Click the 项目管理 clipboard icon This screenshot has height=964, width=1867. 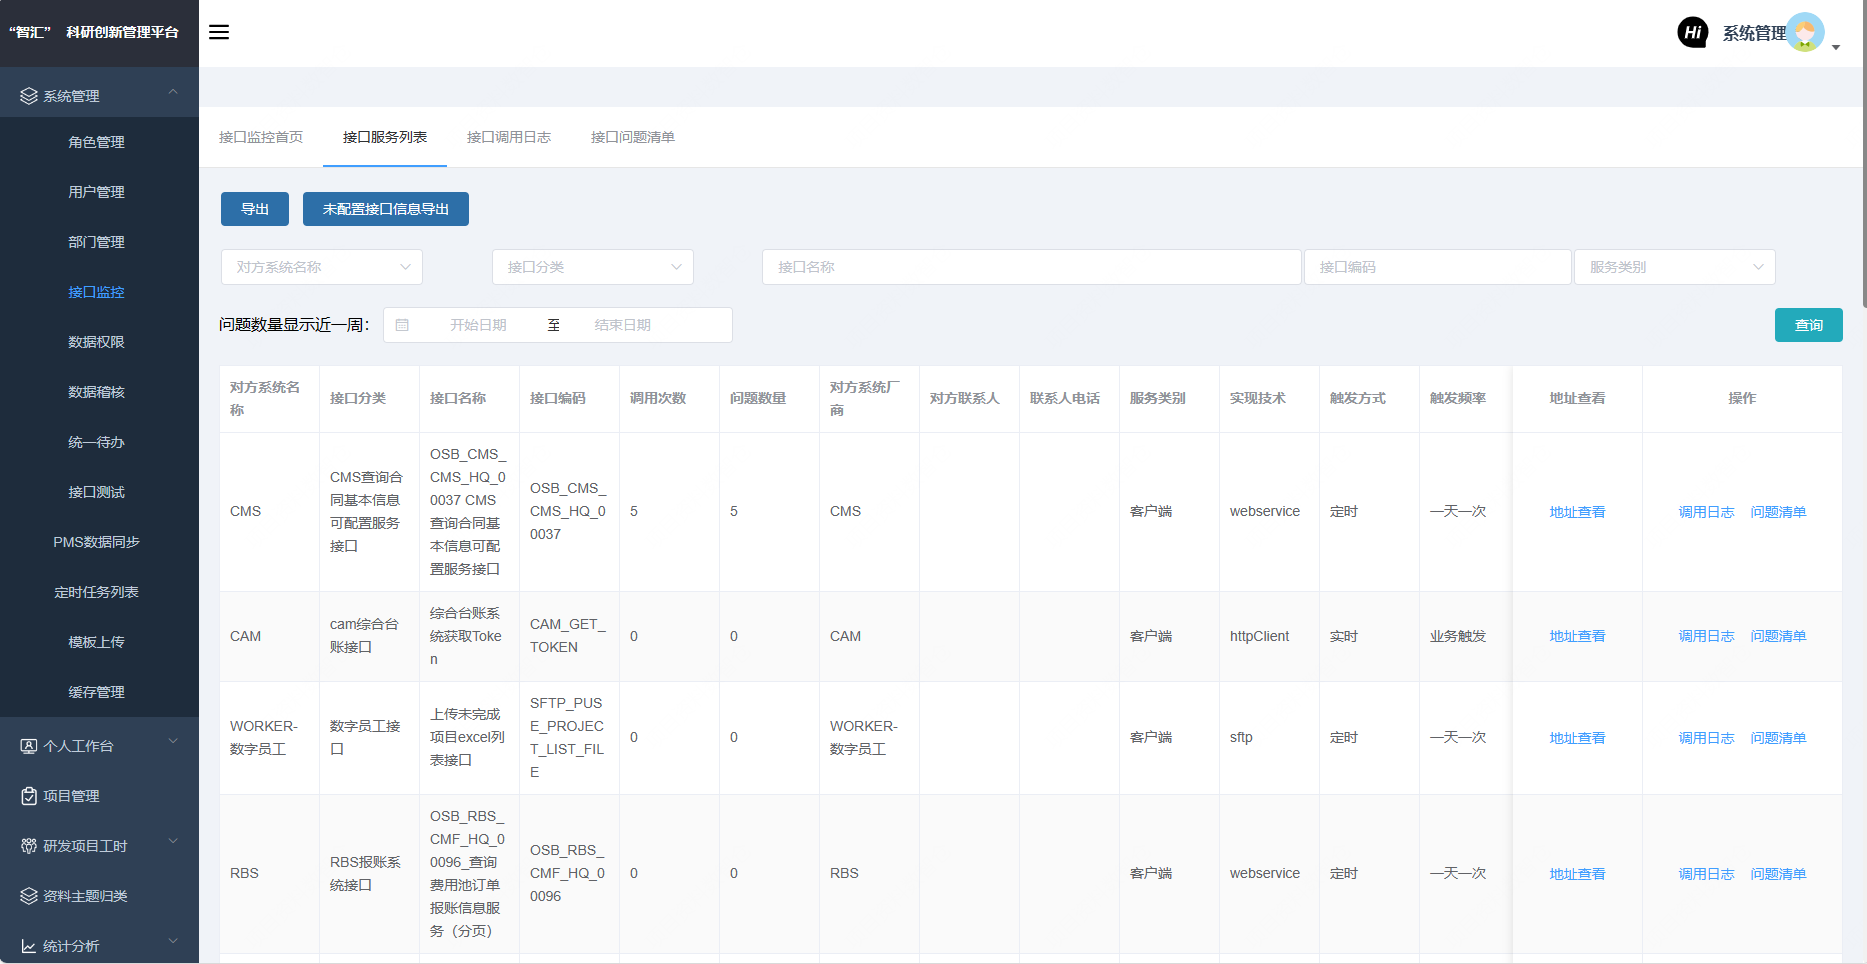coord(28,796)
